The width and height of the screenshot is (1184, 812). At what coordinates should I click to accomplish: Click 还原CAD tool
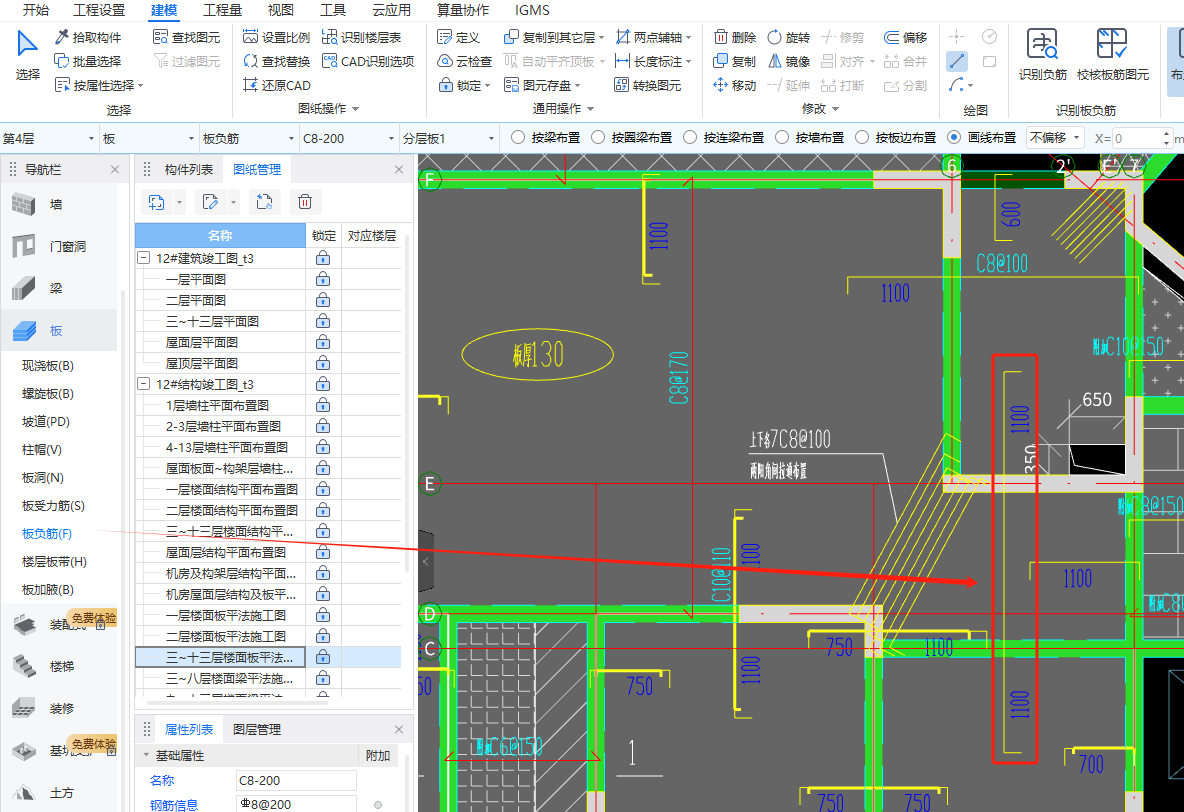(276, 85)
